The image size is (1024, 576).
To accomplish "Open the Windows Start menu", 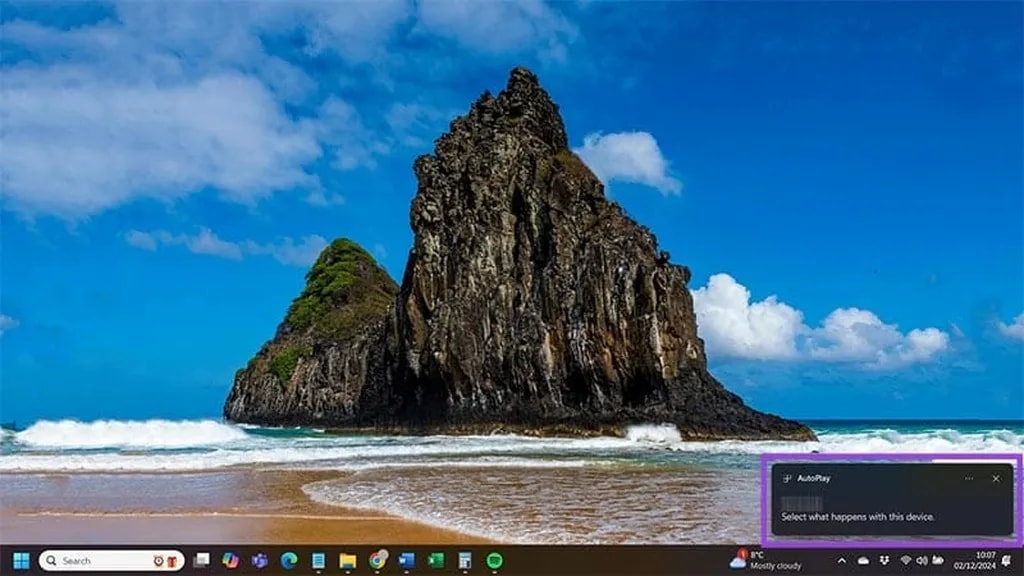I will pos(20,561).
